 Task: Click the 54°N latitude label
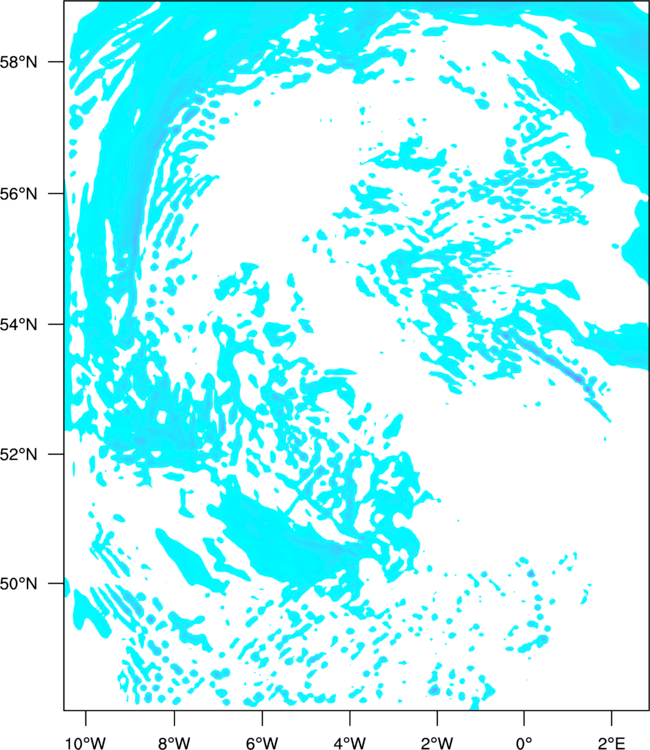[x=18, y=325]
